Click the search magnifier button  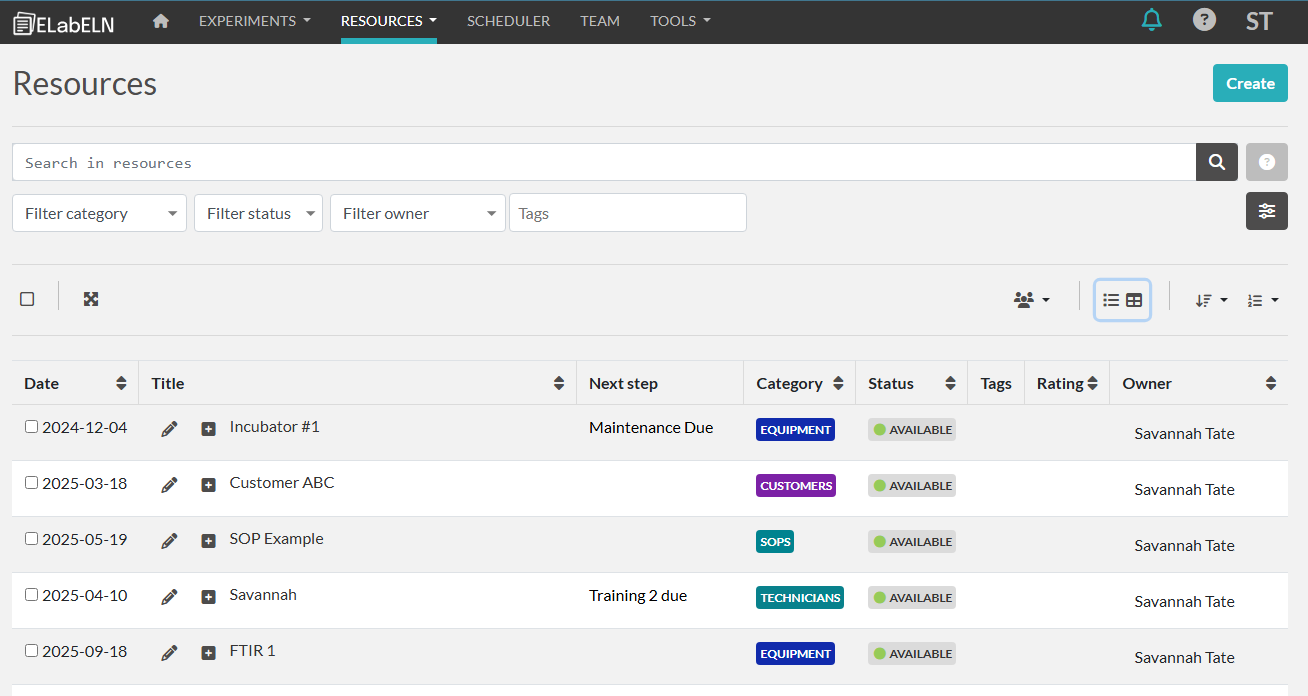1216,162
